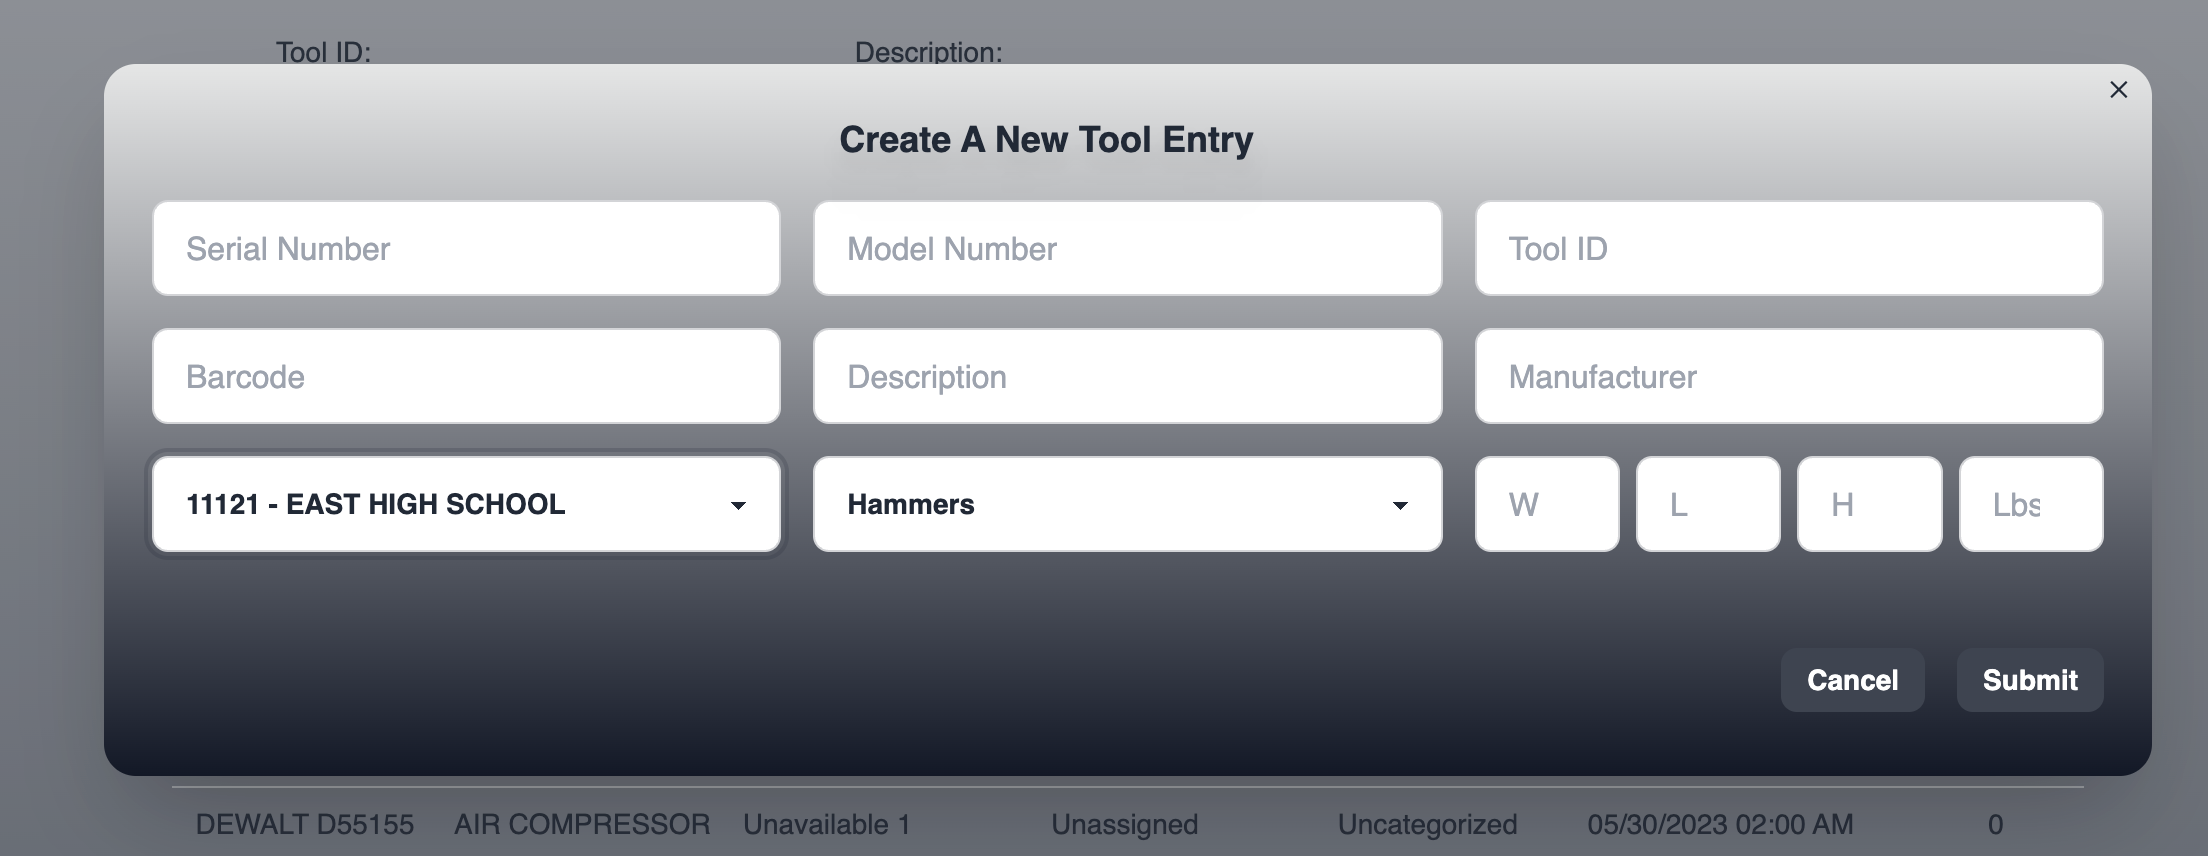Open the 11121 - EAST HIGH SCHOOL dropdown
The height and width of the screenshot is (856, 2208).
466,505
